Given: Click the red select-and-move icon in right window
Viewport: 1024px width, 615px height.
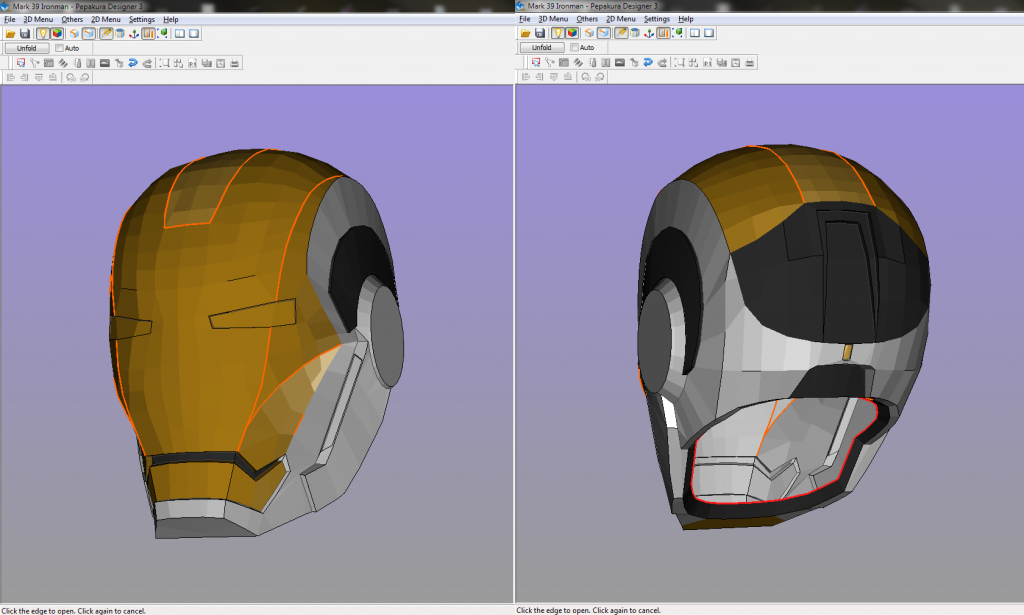Looking at the screenshot, I should (536, 63).
